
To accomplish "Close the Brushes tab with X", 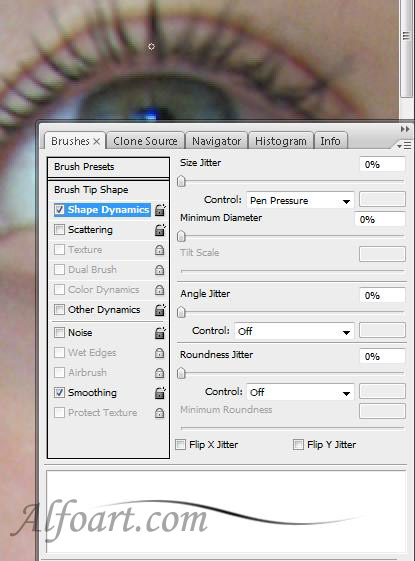I will (97, 142).
